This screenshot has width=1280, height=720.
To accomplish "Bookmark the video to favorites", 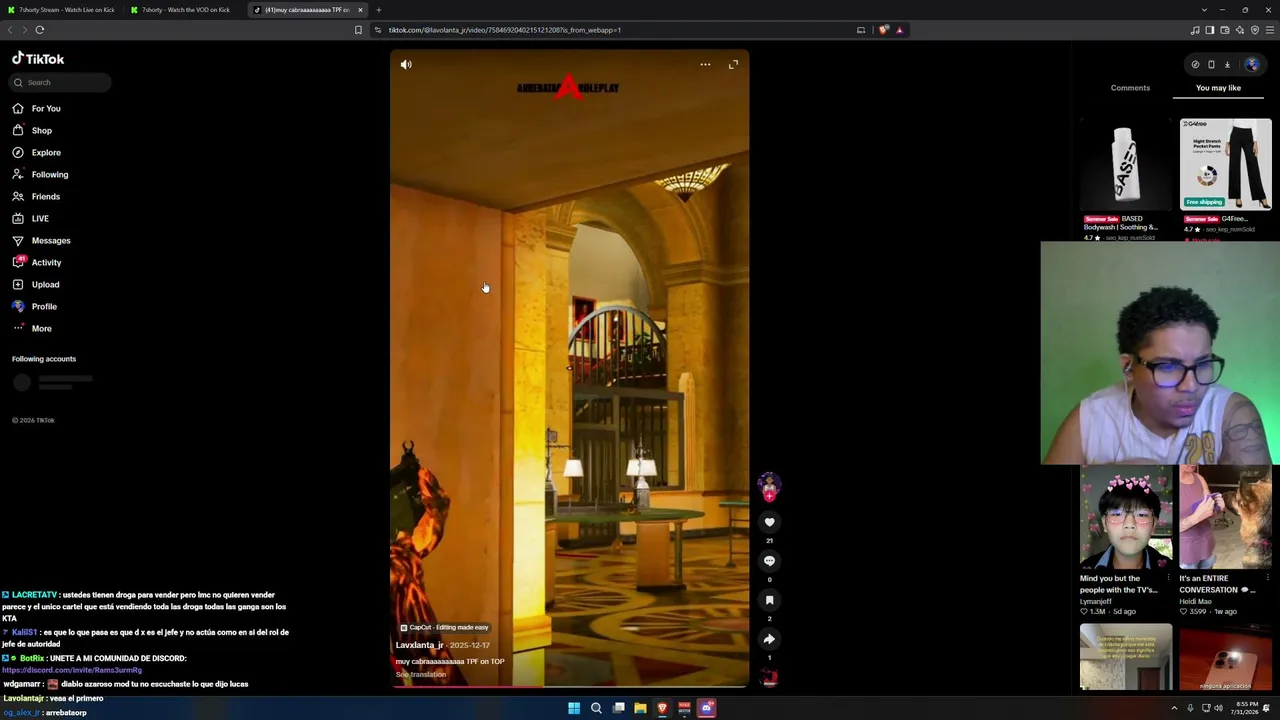I will 769,600.
